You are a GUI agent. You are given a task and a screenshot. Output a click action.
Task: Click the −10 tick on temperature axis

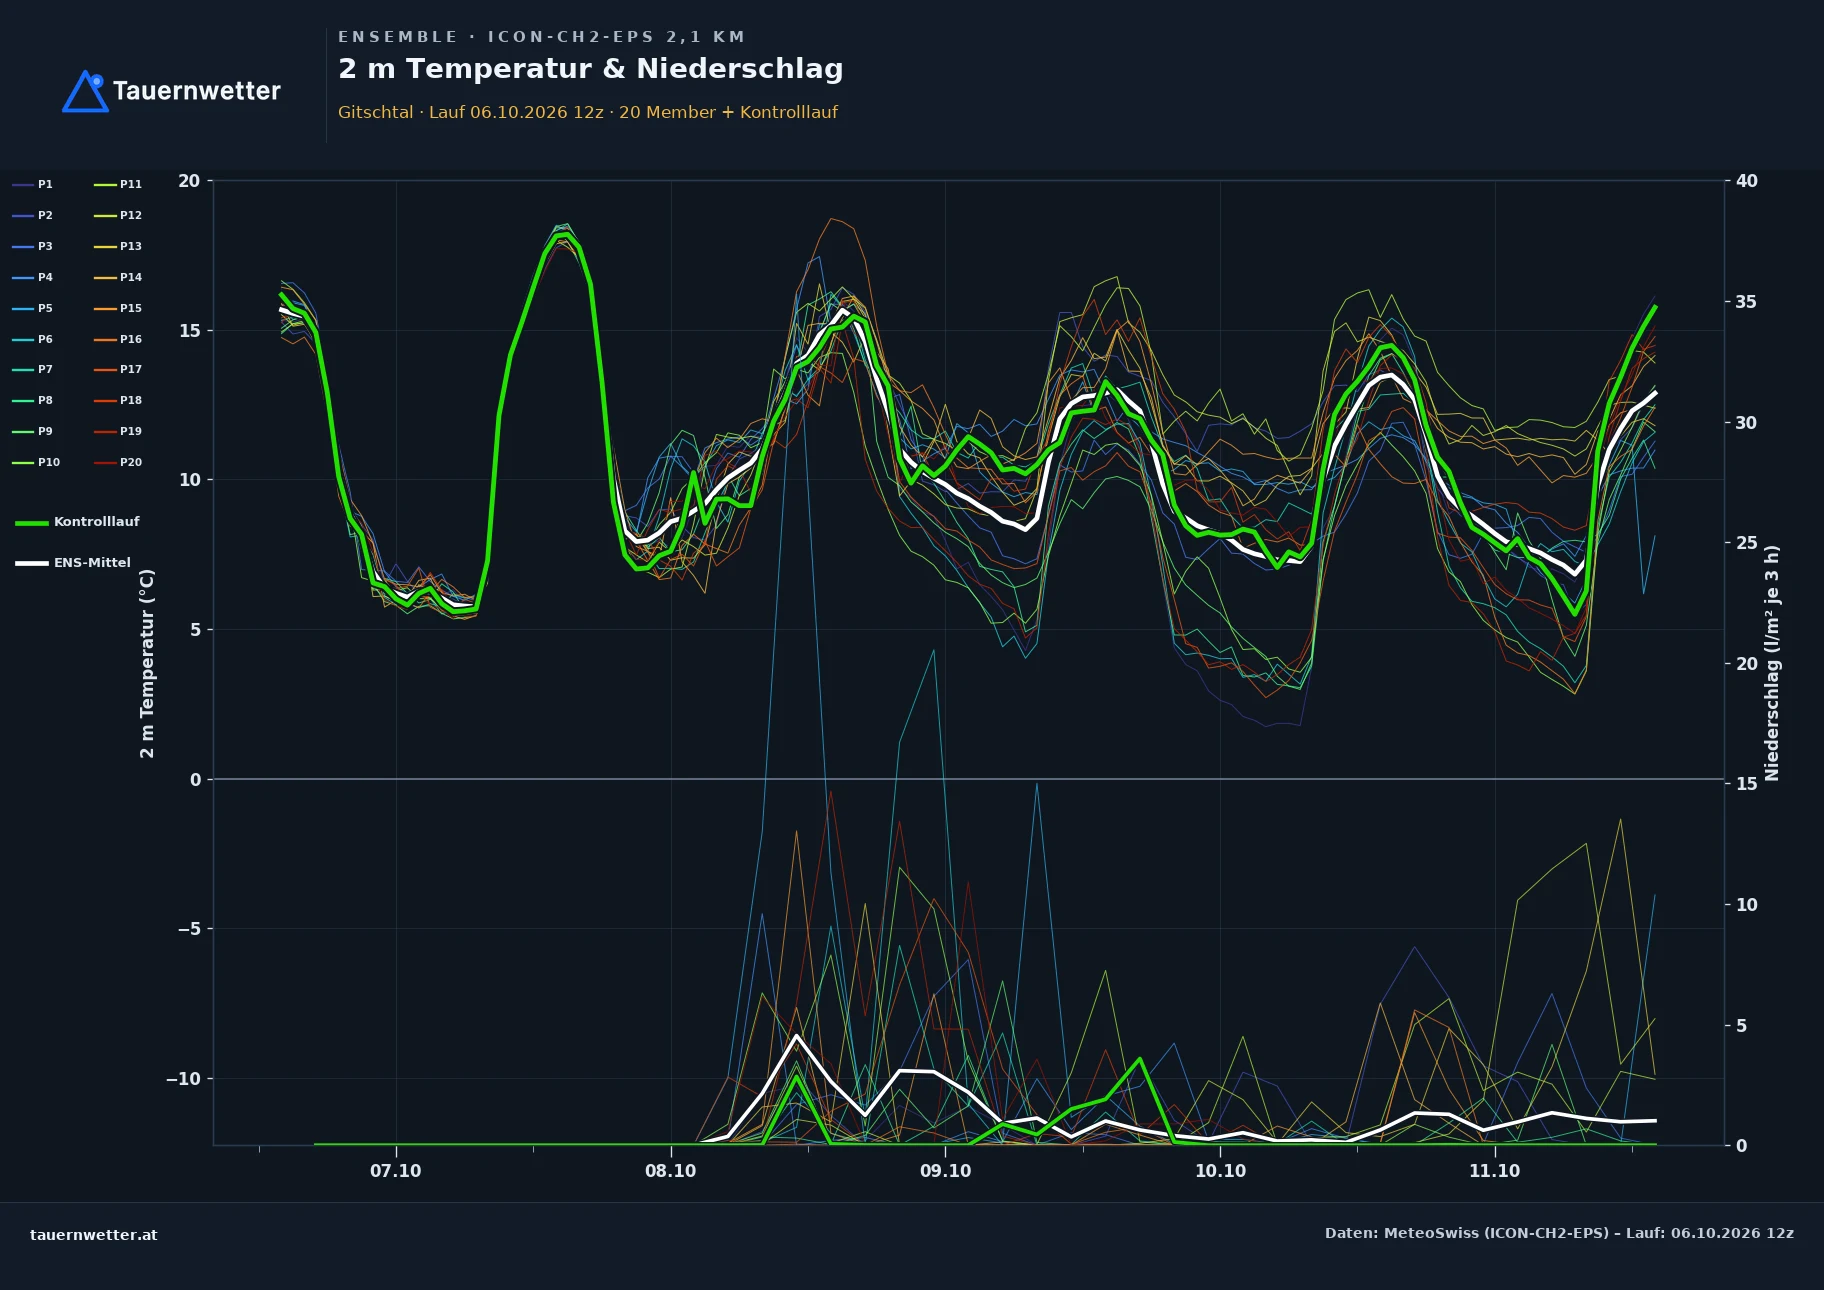tap(183, 1079)
